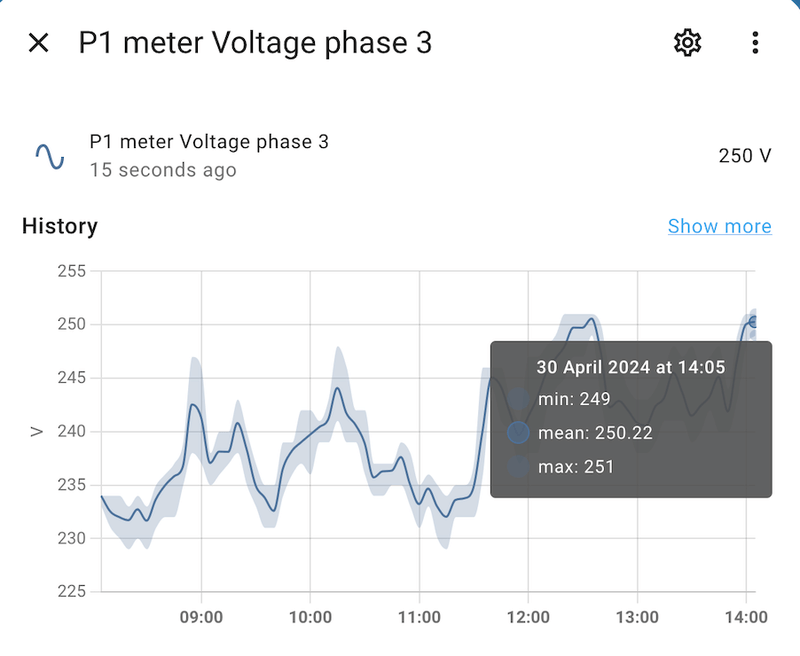Open entity settings gear
Screen dimensions: 800x656
click(x=687, y=43)
